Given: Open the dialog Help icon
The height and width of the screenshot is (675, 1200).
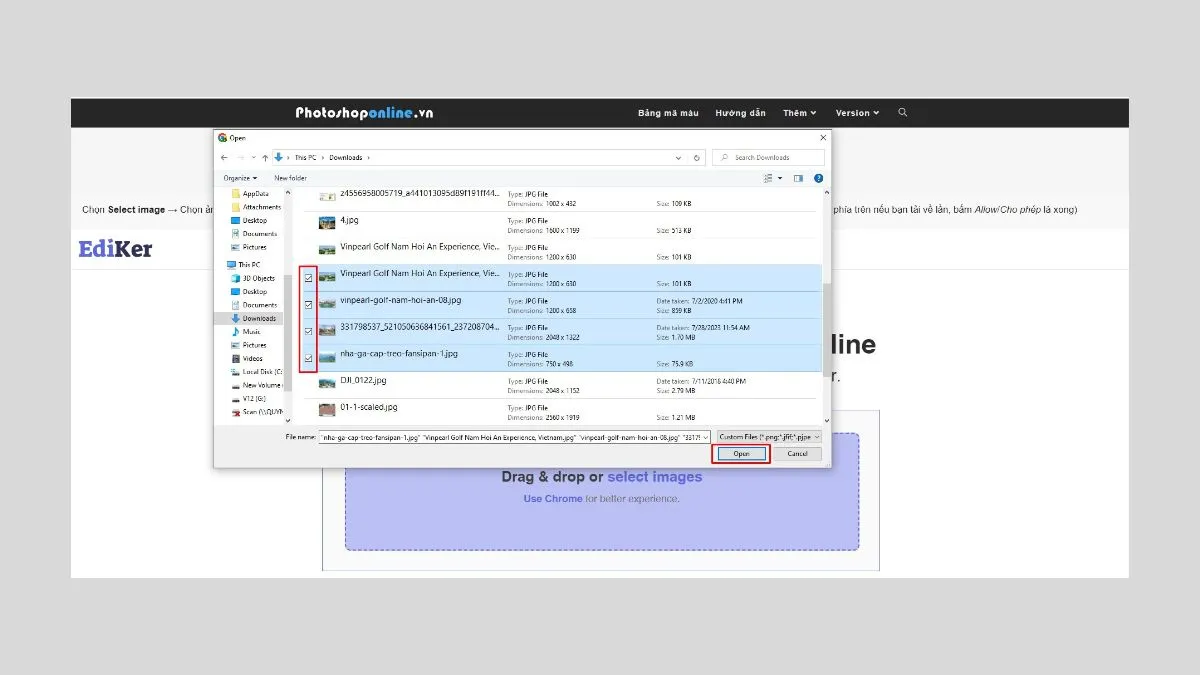Looking at the screenshot, I should coord(819,178).
